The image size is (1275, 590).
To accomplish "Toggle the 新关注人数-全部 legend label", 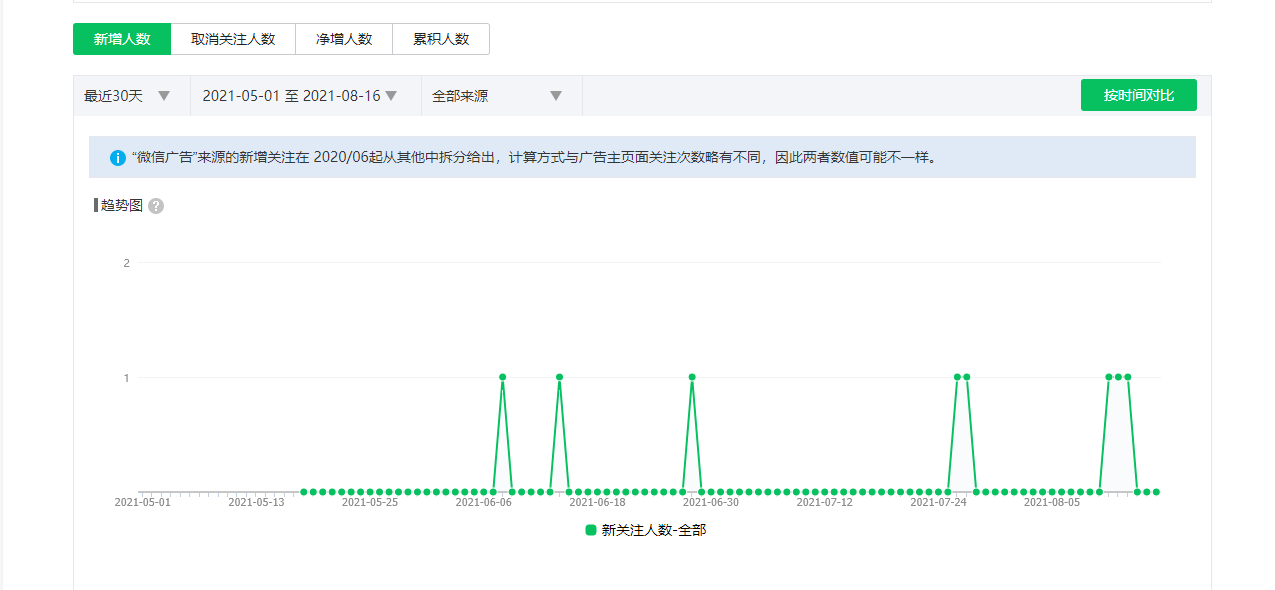I will coord(653,530).
